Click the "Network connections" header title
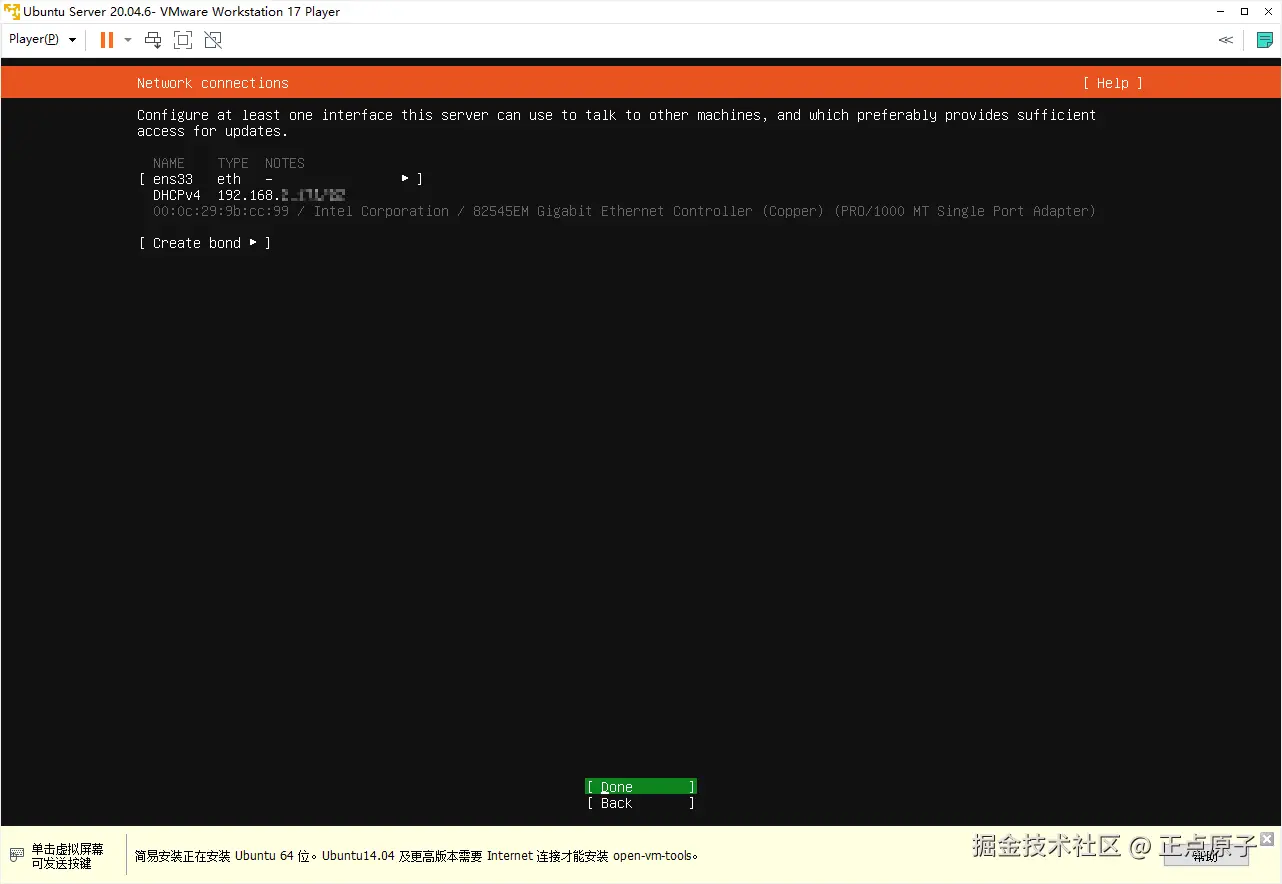 click(213, 83)
